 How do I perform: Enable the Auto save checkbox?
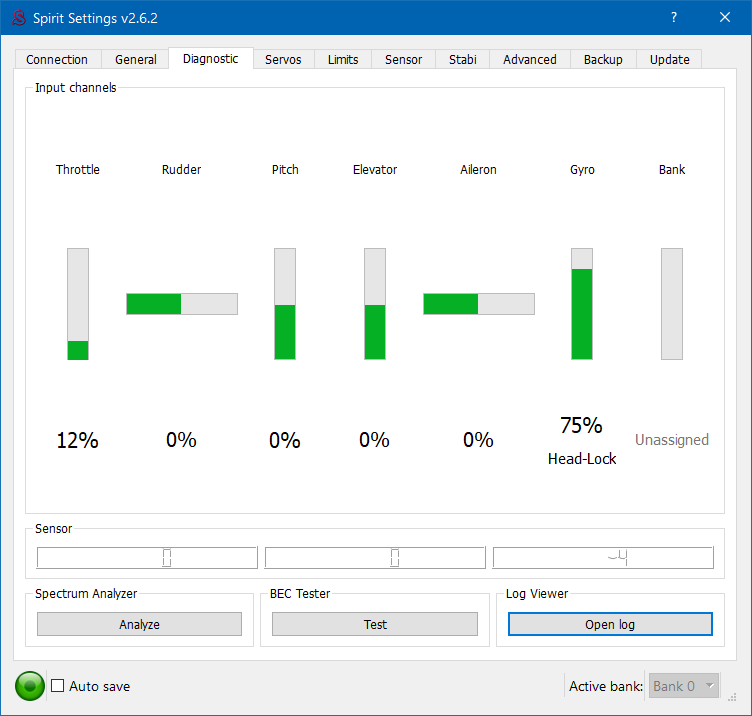58,686
